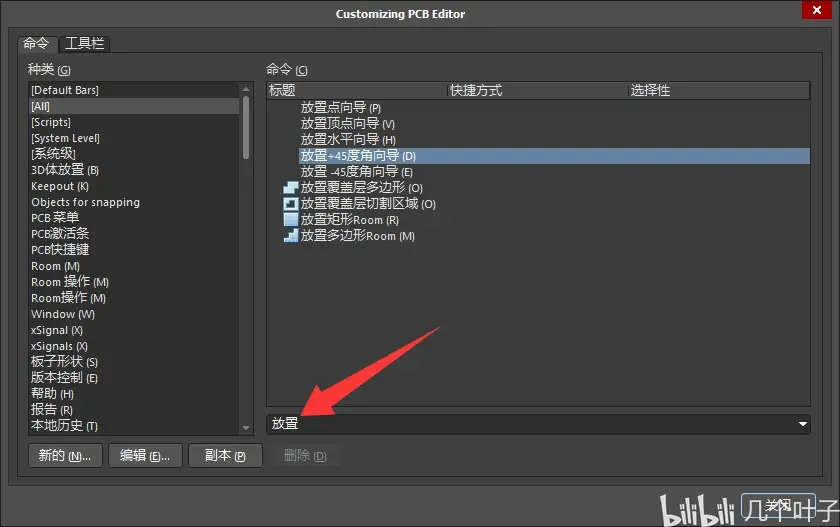Select the 命令 tab
840x527 pixels.
coord(36,43)
